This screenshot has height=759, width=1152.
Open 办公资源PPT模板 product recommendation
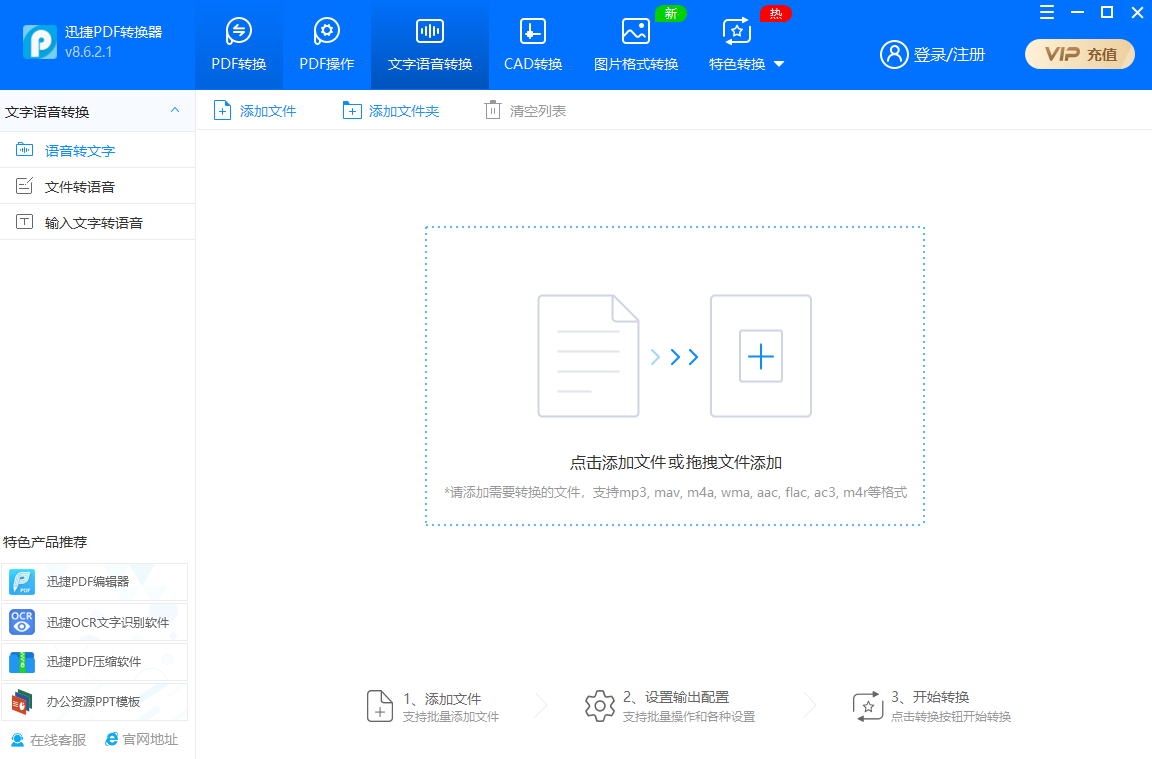[94, 702]
